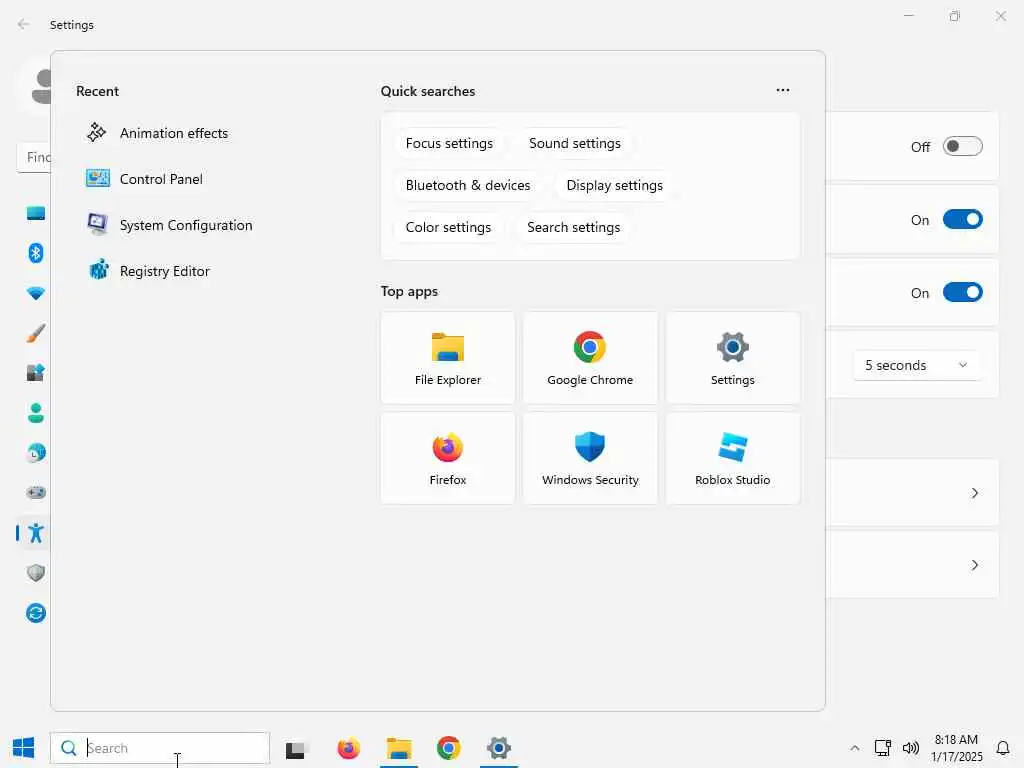The height and width of the screenshot is (768, 1024).
Task: Go back with Settings back arrow
Action: (x=24, y=24)
